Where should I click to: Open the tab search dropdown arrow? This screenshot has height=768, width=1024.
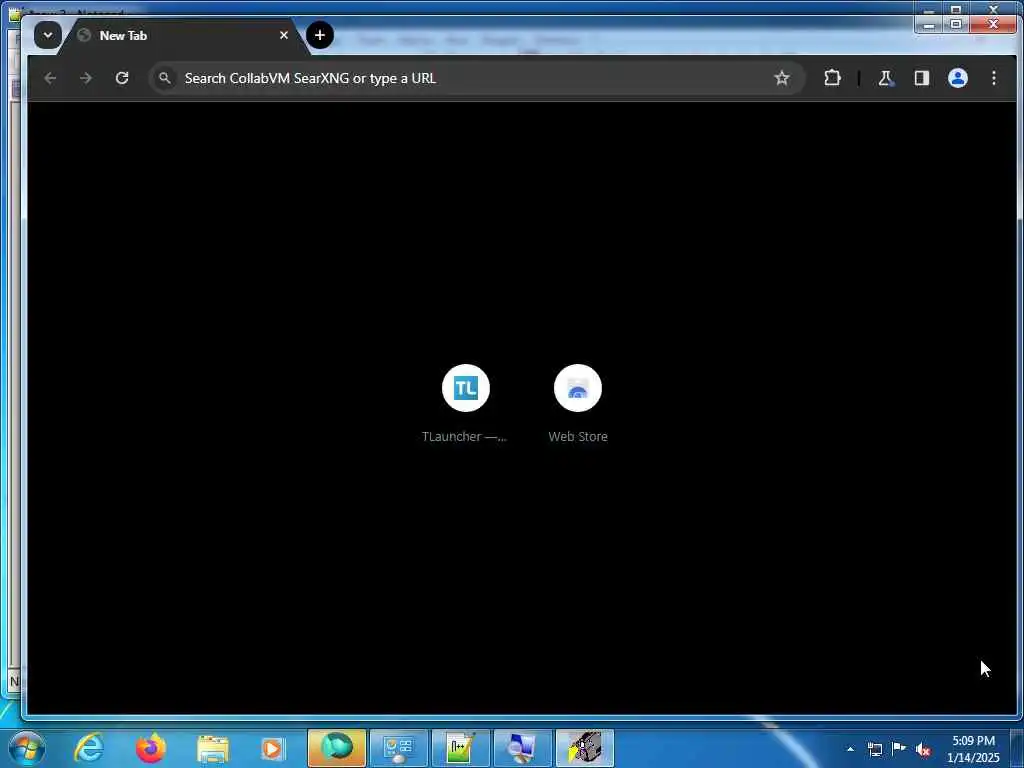point(48,35)
